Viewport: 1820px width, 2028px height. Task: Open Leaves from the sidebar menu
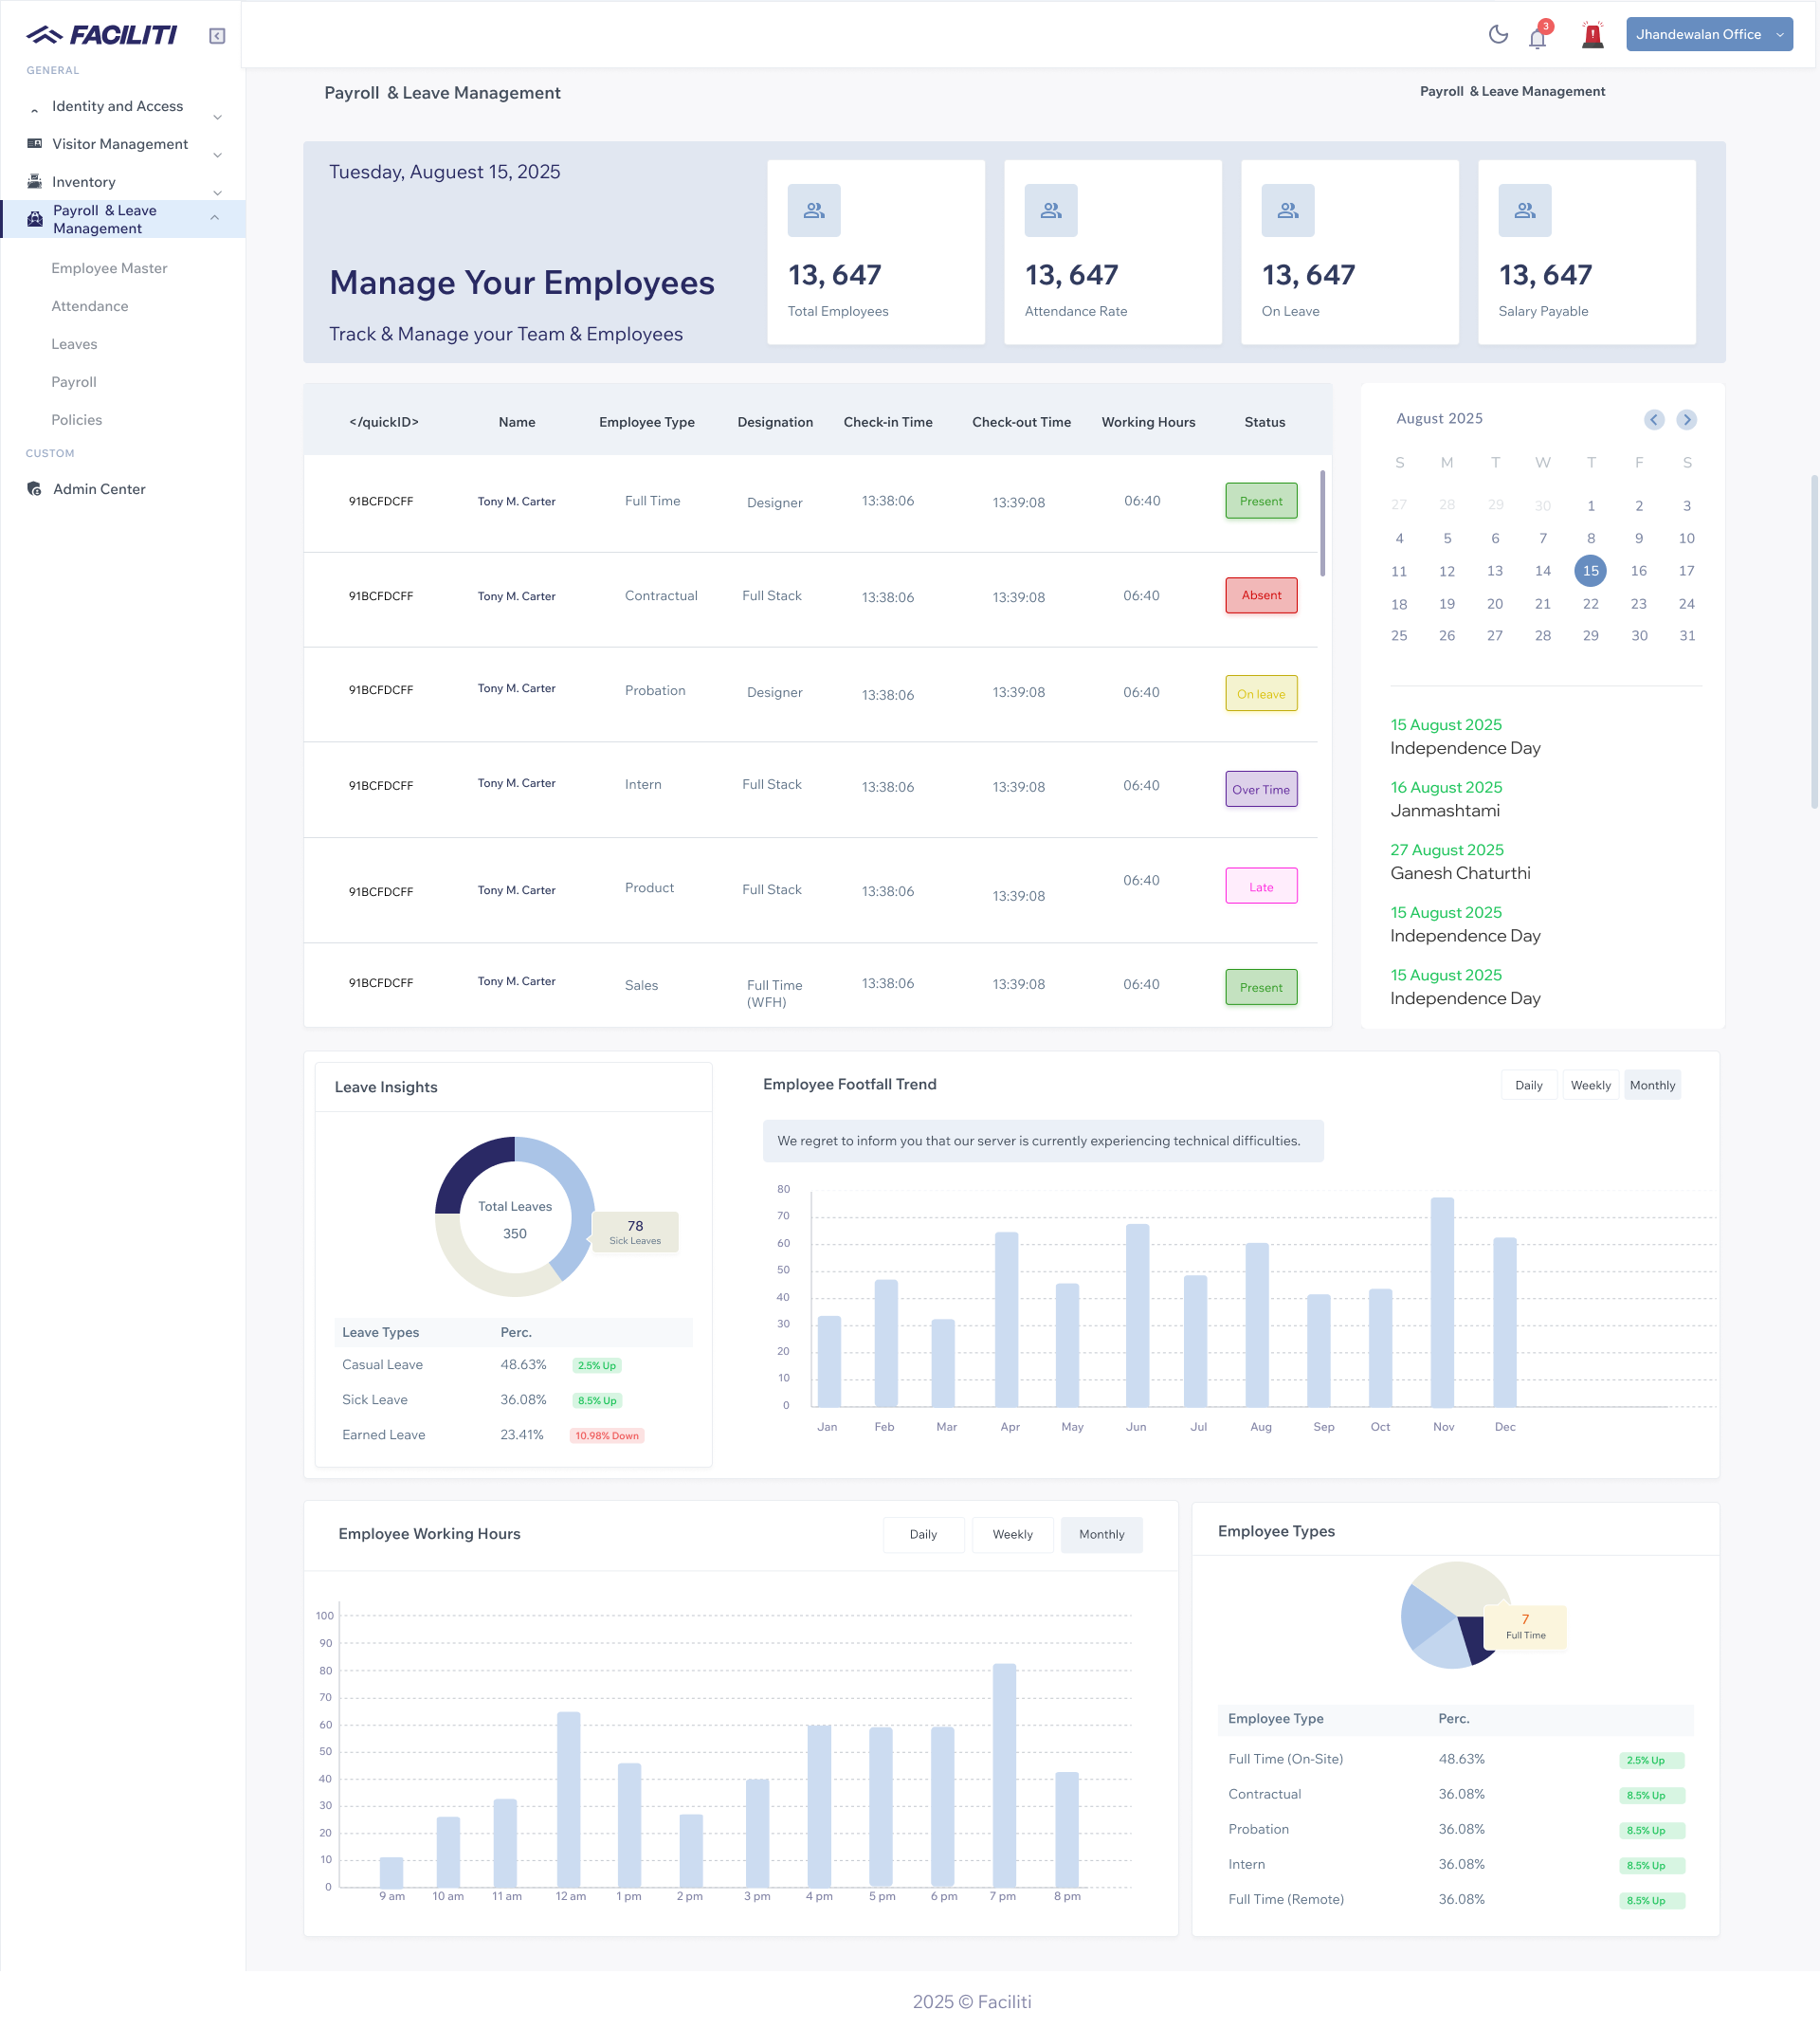(74, 343)
